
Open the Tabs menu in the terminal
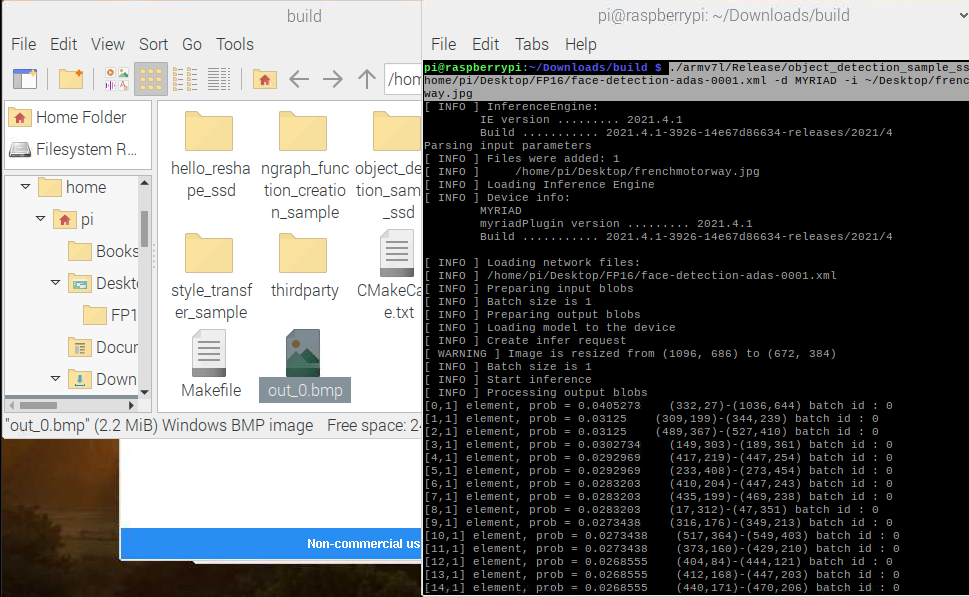(x=531, y=44)
